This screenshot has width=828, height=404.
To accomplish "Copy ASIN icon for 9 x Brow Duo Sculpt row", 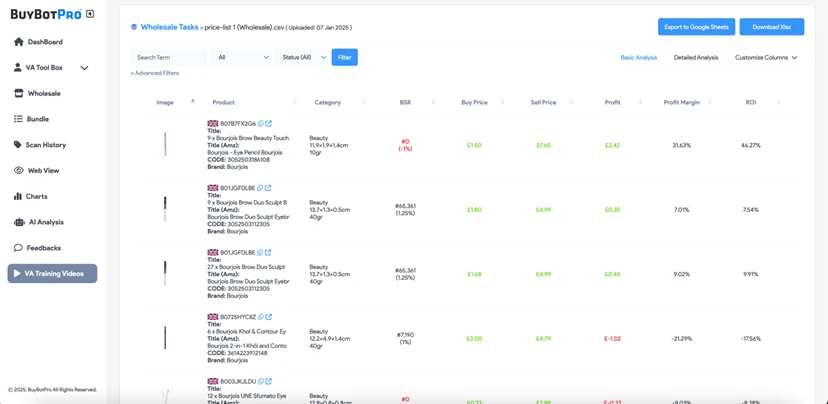I will click(260, 188).
